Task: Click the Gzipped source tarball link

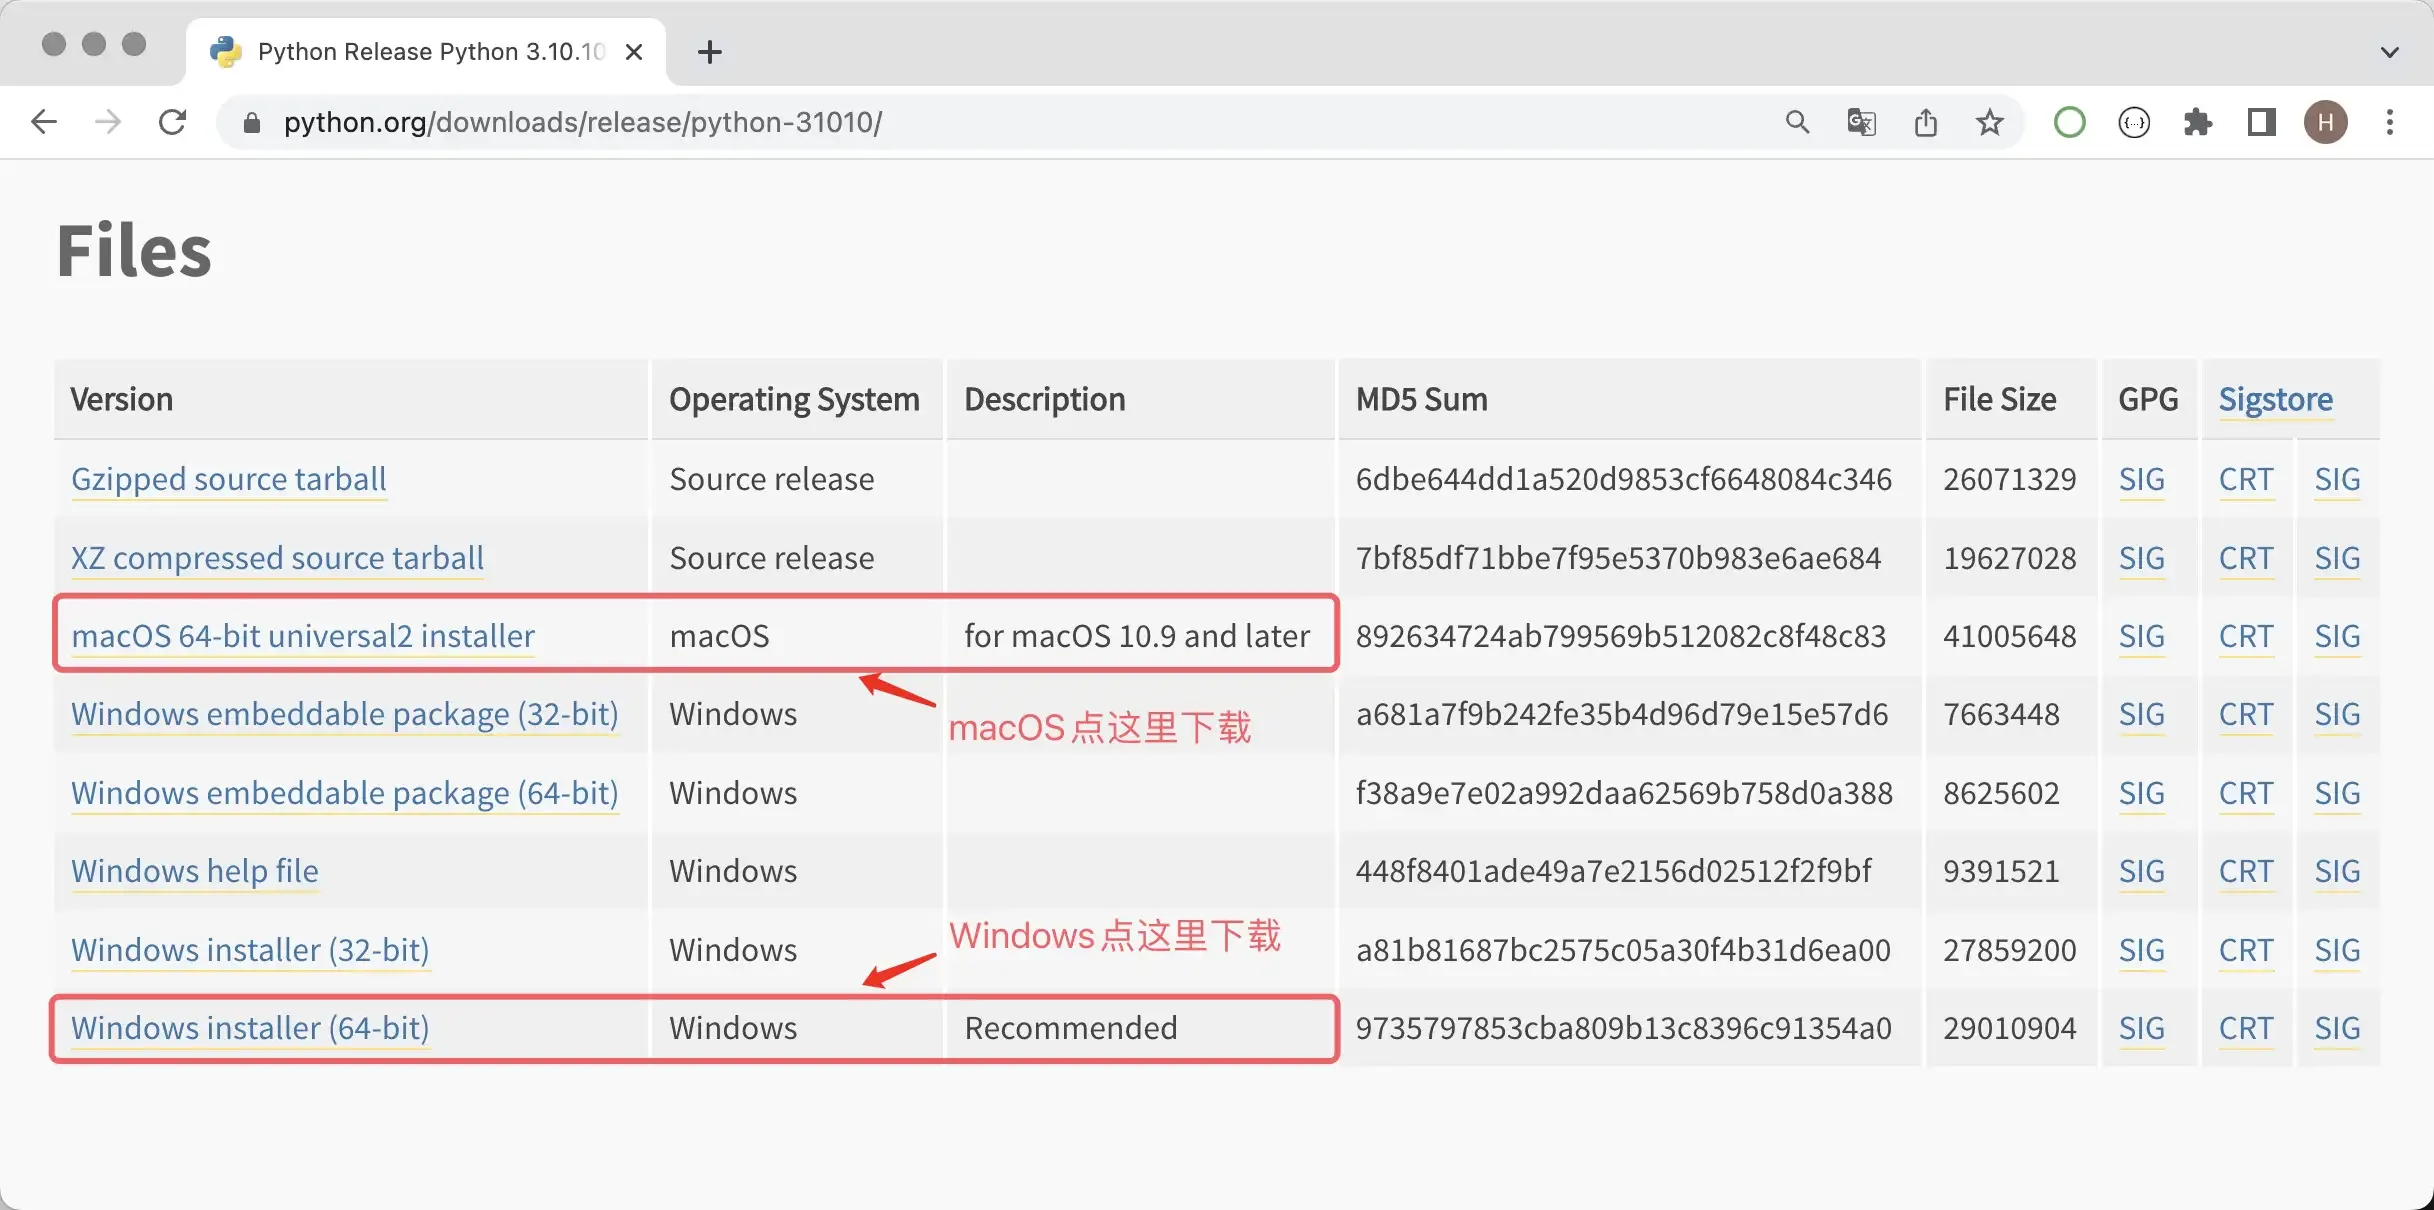Action: [x=229, y=479]
